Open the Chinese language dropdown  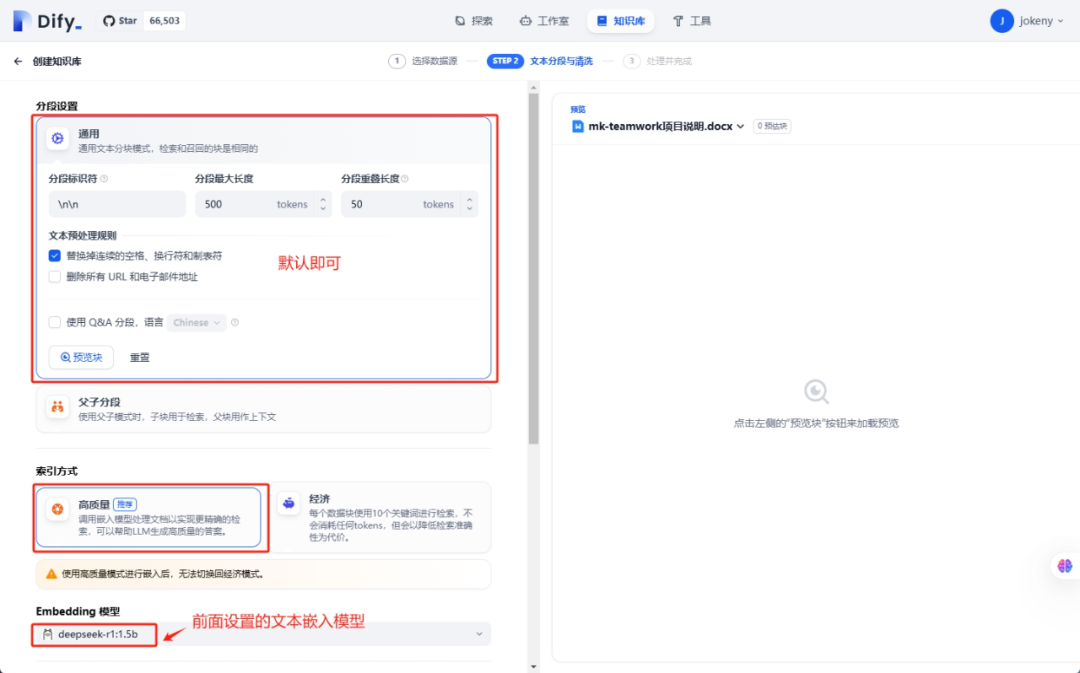coord(196,322)
